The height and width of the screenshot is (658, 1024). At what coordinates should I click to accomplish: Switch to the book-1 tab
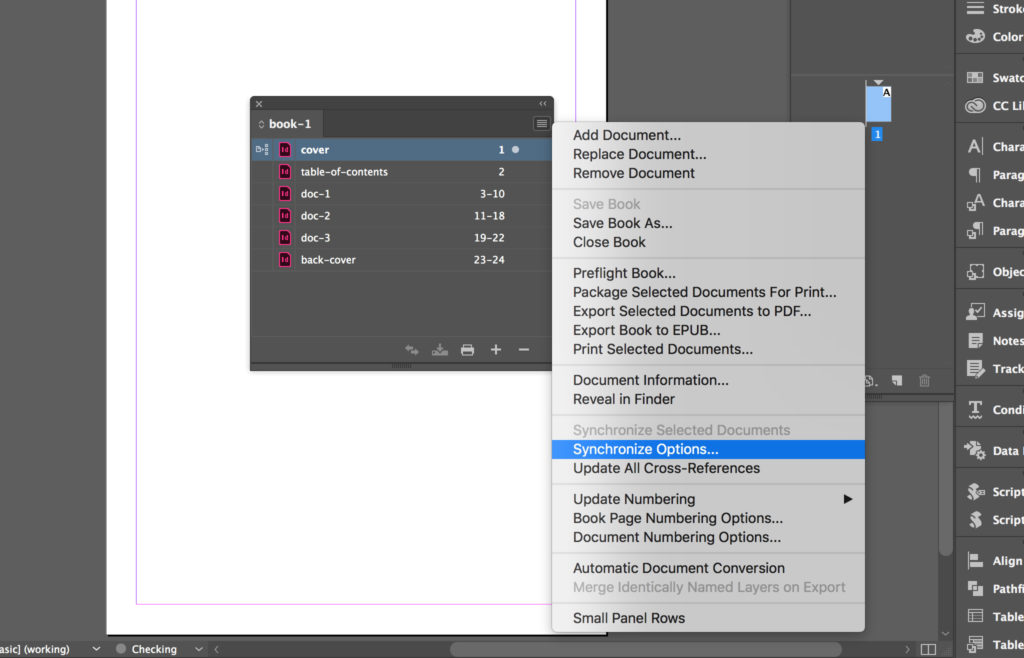pos(287,124)
